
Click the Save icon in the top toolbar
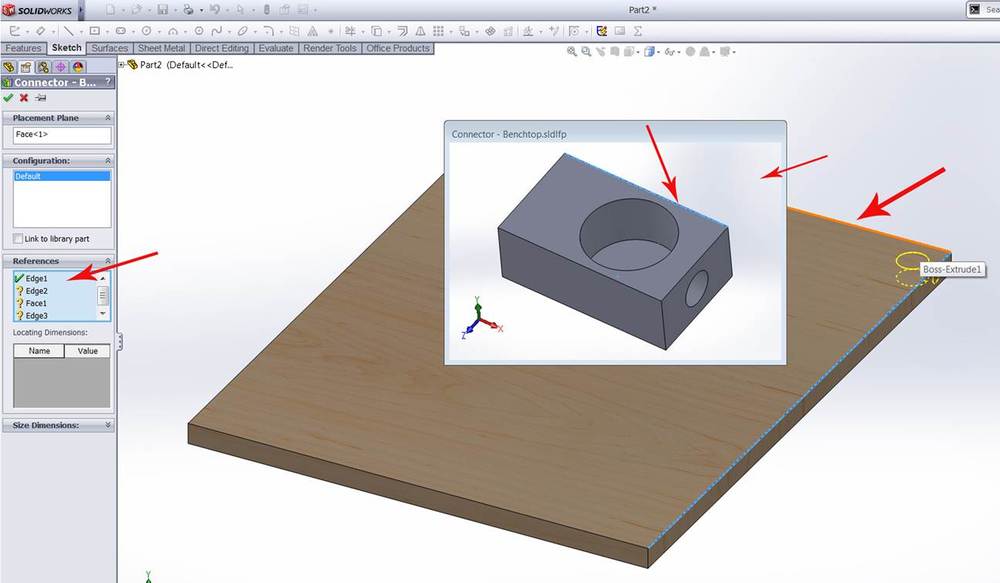(161, 9)
